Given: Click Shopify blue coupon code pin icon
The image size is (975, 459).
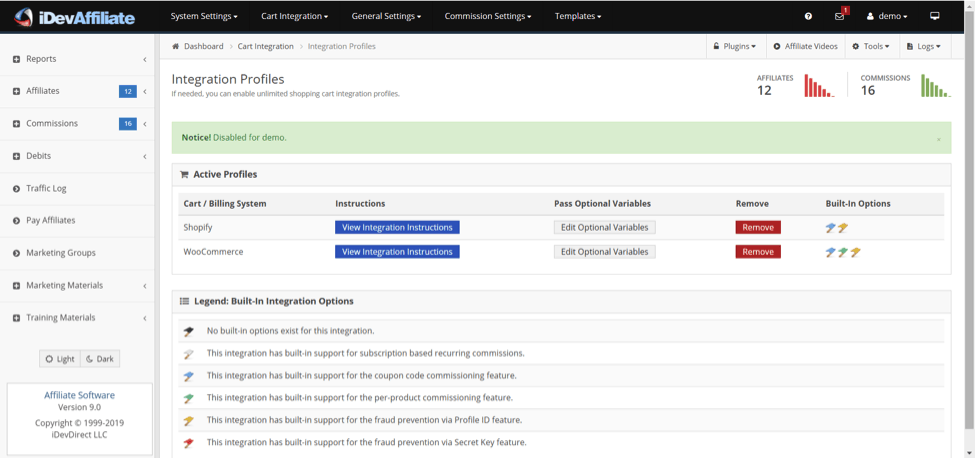Looking at the screenshot, I should 830,228.
